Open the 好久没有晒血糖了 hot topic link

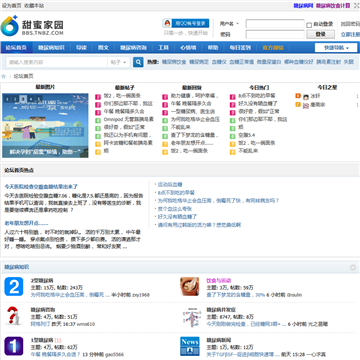tap(177, 217)
